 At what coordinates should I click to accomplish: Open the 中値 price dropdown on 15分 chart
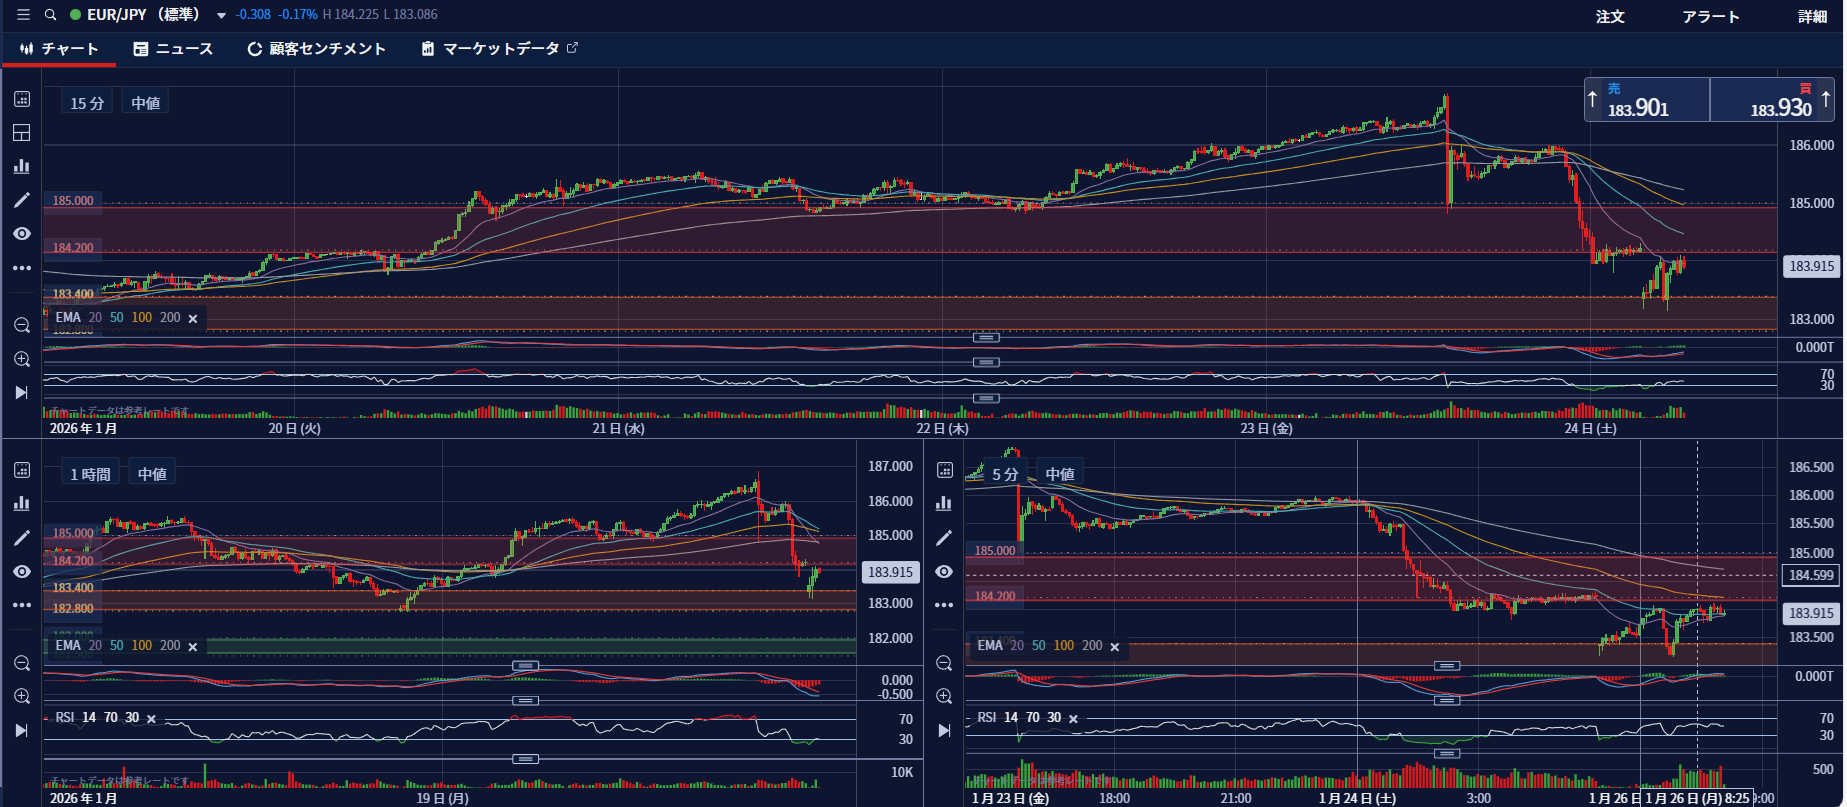click(146, 103)
